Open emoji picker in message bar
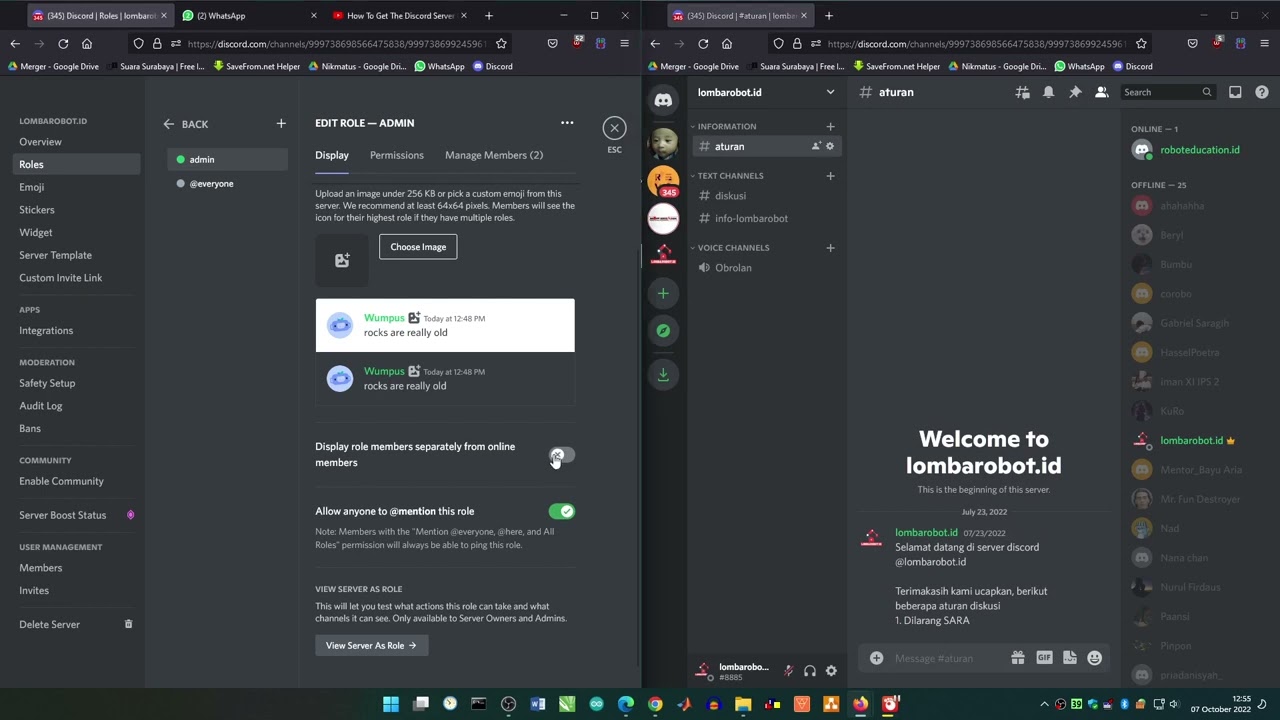This screenshot has height=720, width=1280. pos(1095,658)
